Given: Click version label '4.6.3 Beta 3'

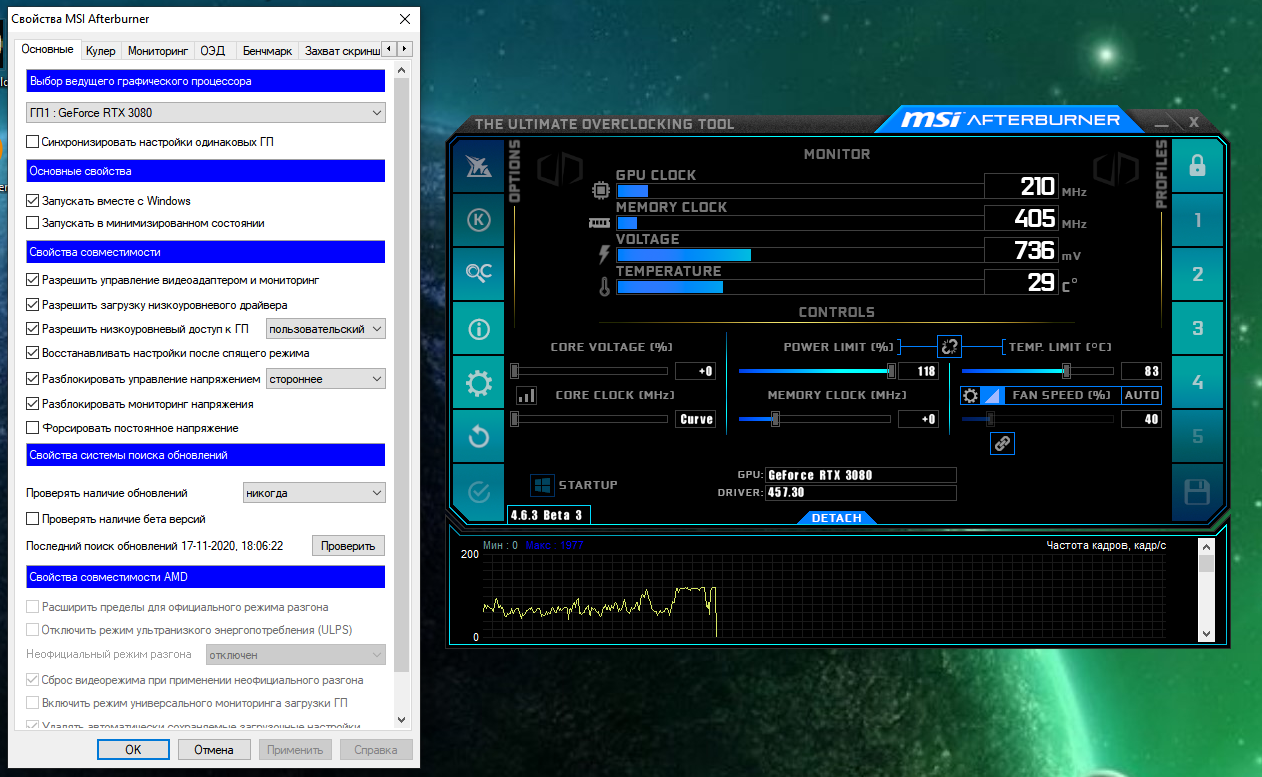Looking at the screenshot, I should pyautogui.click(x=548, y=515).
